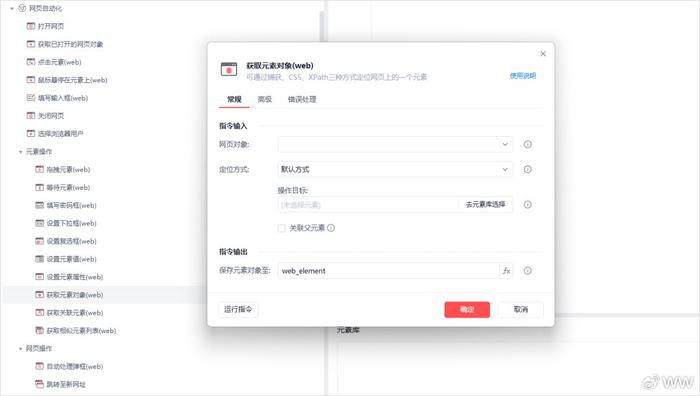This screenshot has width=700, height=396.
Task: Click the 设置下拉框(web) command icon
Action: pos(40,223)
